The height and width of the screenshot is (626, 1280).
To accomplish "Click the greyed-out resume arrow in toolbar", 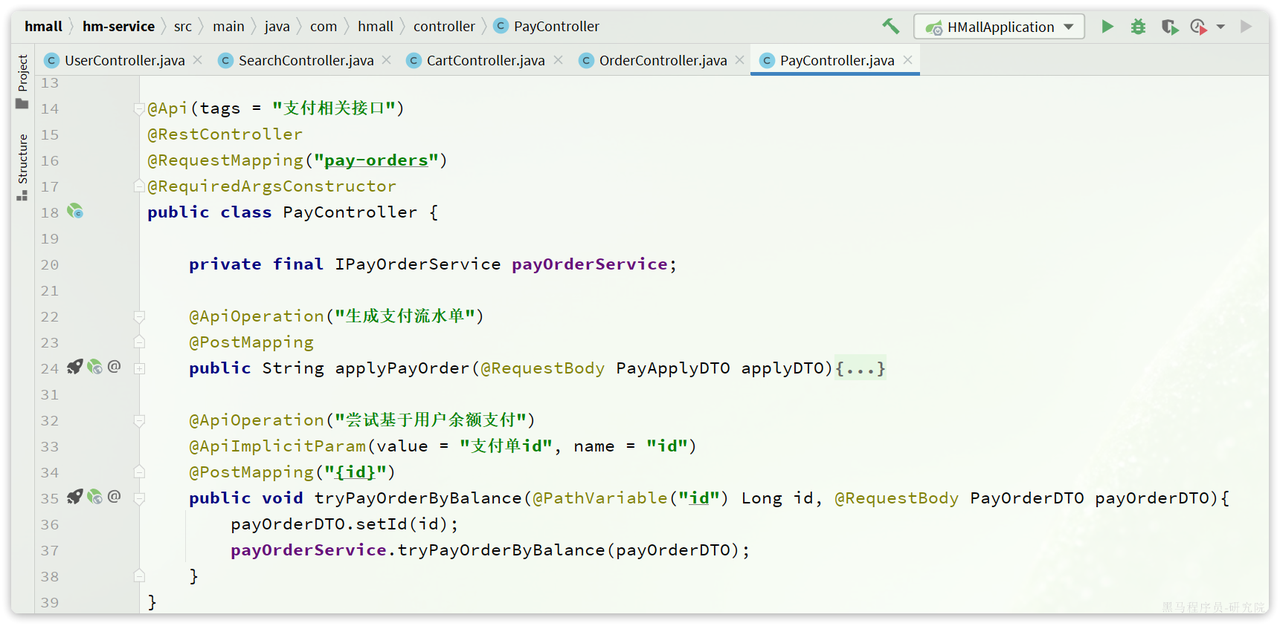I will [x=1246, y=27].
